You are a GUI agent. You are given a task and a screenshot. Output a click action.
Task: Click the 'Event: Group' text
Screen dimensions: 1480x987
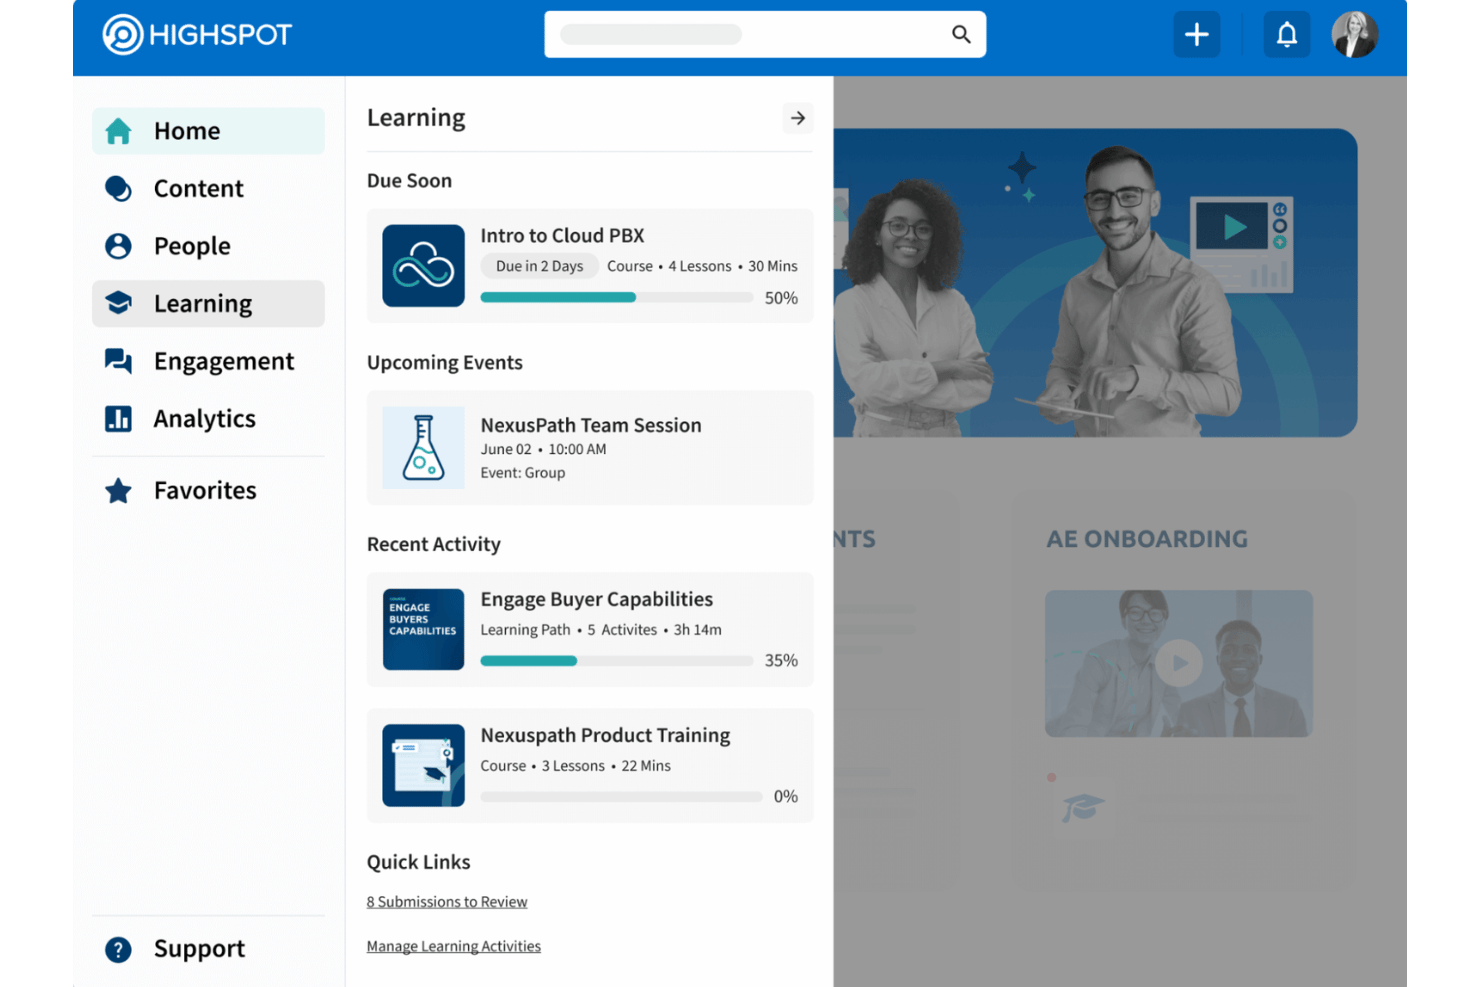pyautogui.click(x=522, y=473)
